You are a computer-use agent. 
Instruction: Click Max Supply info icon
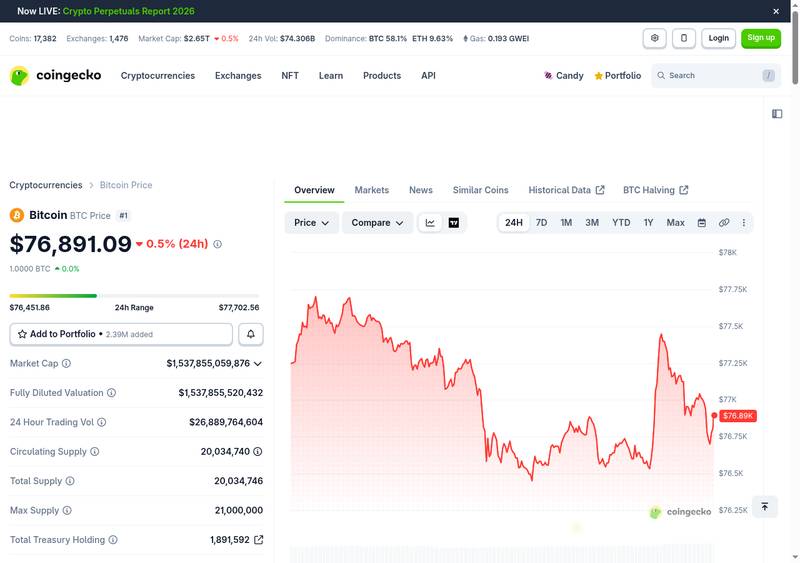click(x=67, y=510)
